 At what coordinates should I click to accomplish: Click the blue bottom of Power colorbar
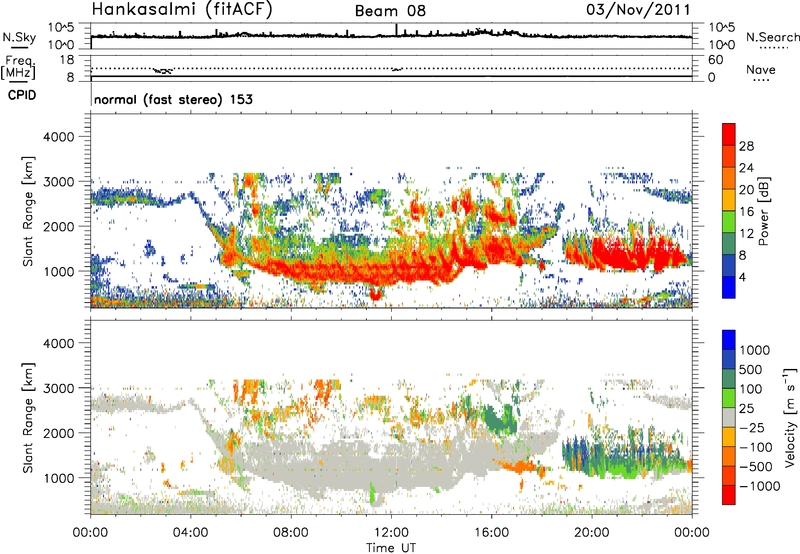click(729, 287)
